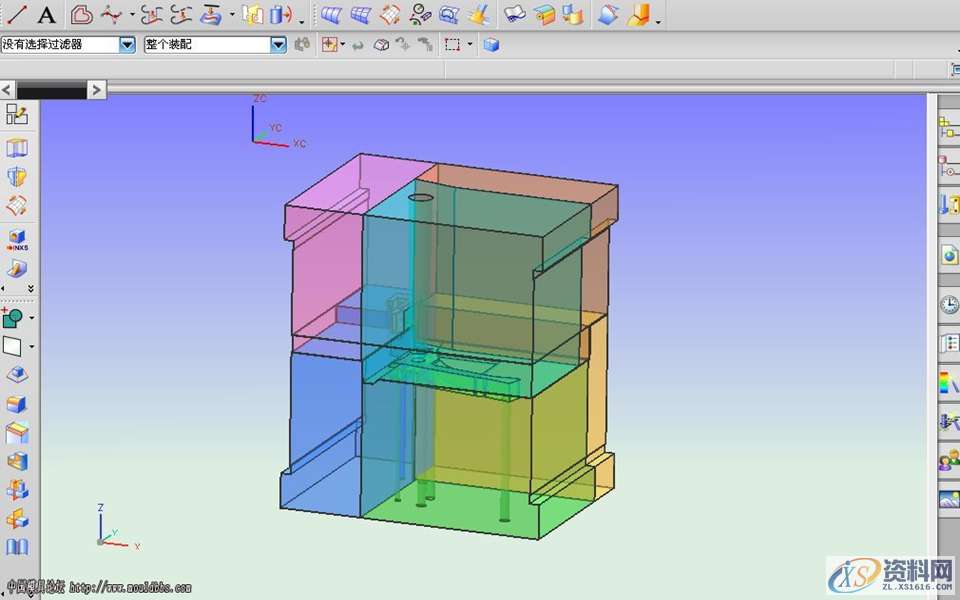Click the open book icon in left toolbar
The image size is (960, 600).
pos(17,547)
